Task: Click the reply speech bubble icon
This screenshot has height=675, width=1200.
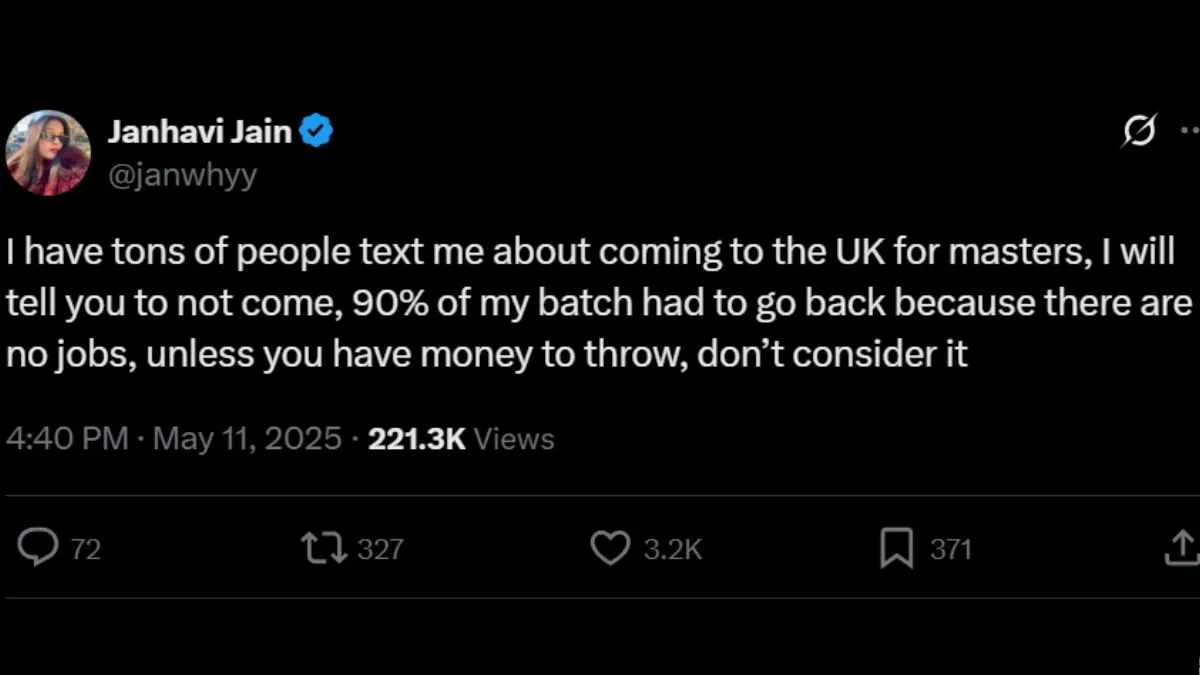Action: [x=38, y=548]
